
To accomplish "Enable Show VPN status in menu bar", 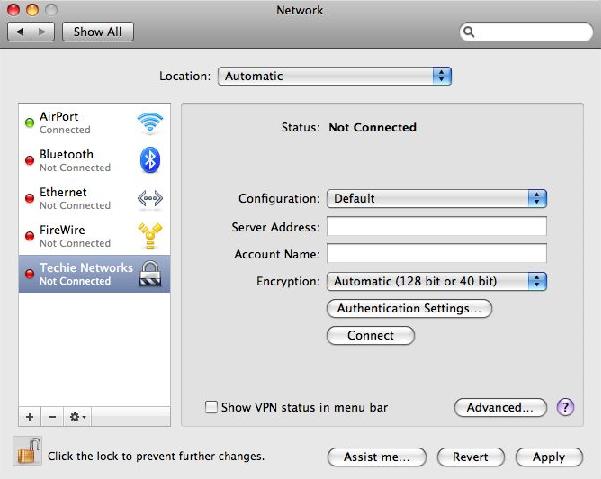I will 211,407.
